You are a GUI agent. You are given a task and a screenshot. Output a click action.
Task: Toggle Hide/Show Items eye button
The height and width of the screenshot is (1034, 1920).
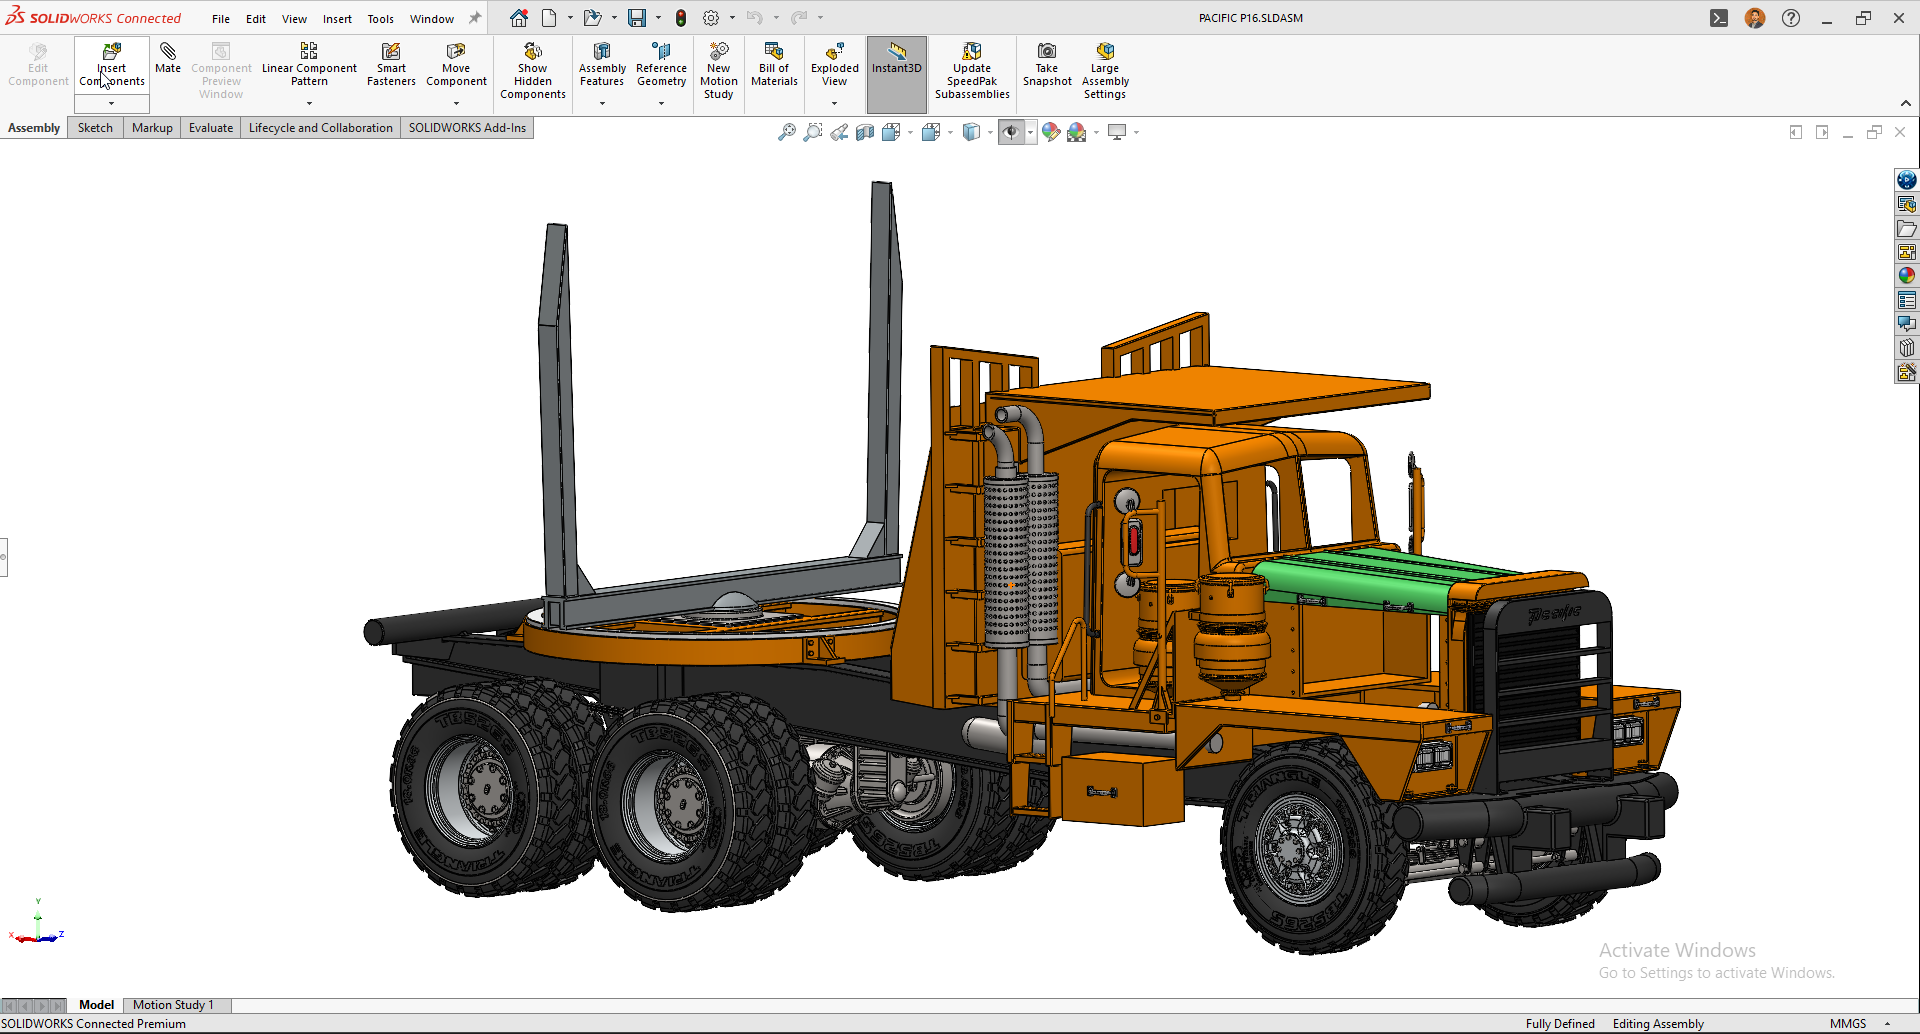[1010, 132]
